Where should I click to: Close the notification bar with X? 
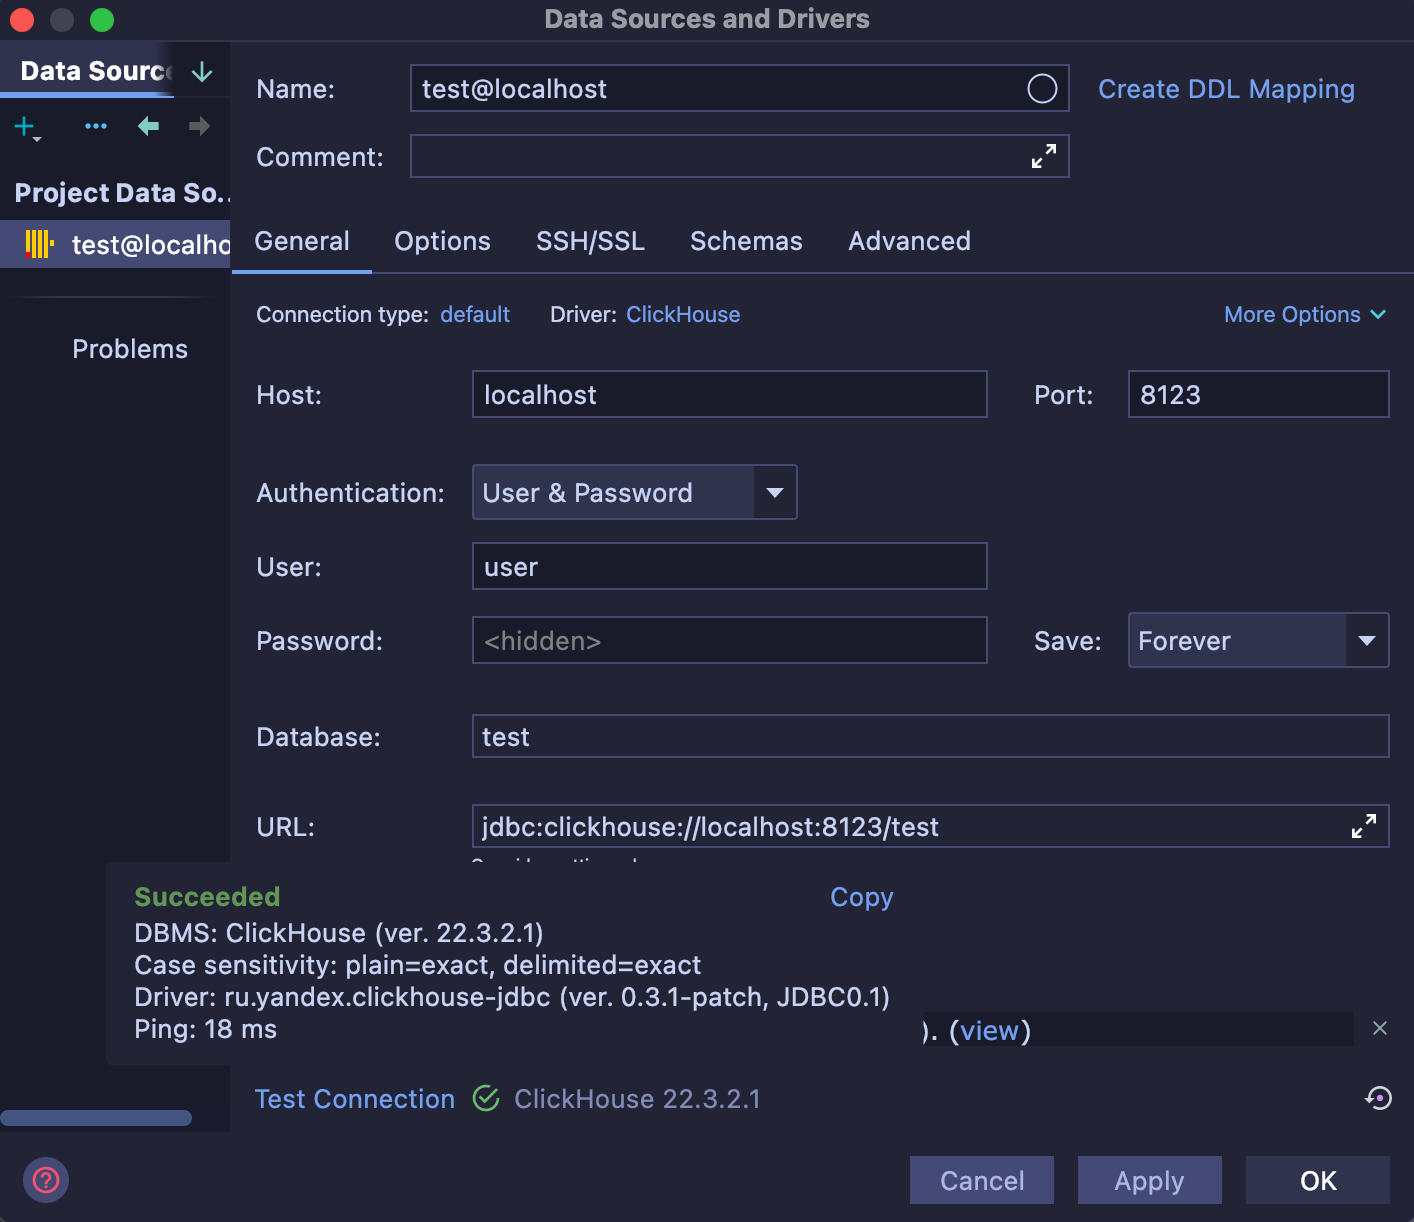click(1380, 1028)
